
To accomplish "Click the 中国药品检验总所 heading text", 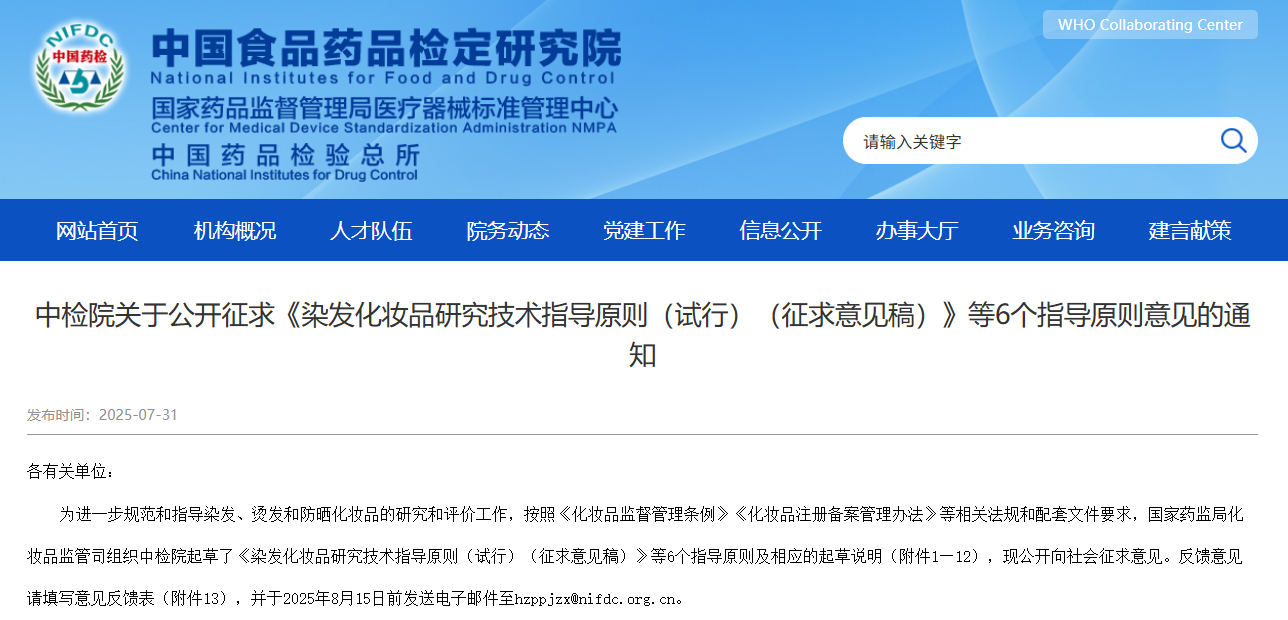I will (x=286, y=156).
